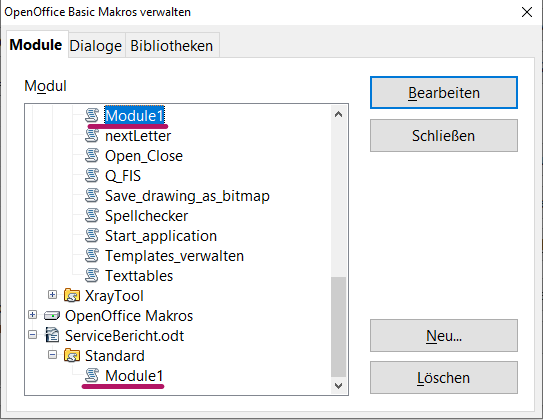Select the Save_drawing_as_bitmap module icon

pyautogui.click(x=92, y=196)
